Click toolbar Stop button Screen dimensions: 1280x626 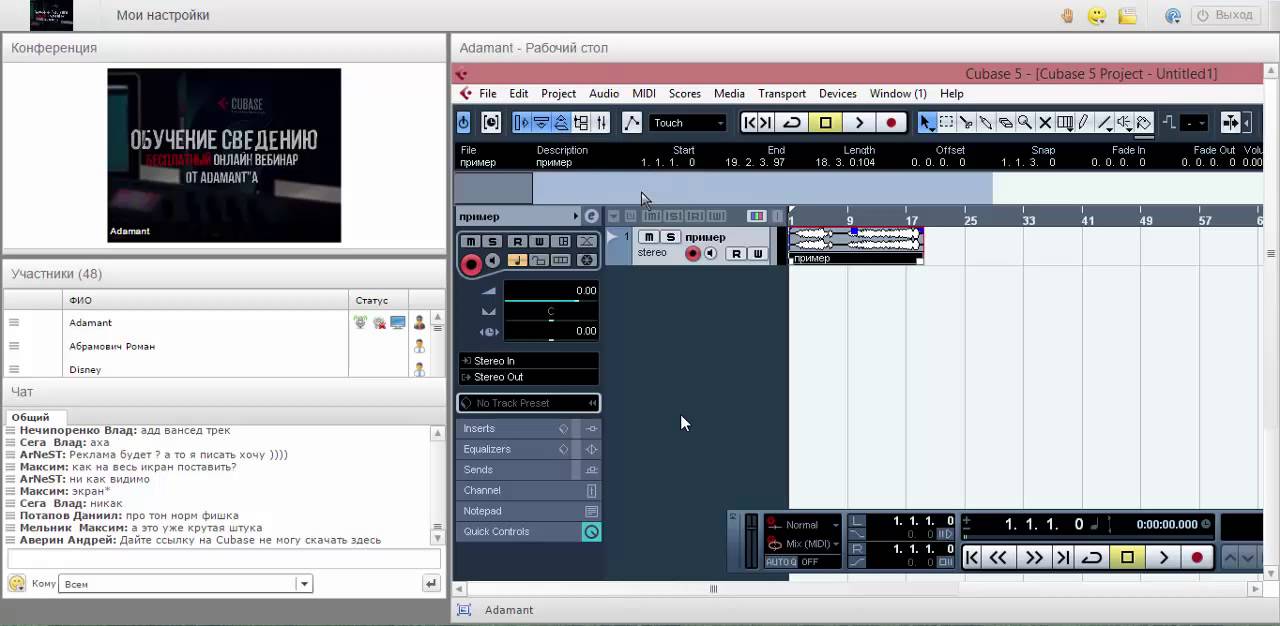(825, 122)
